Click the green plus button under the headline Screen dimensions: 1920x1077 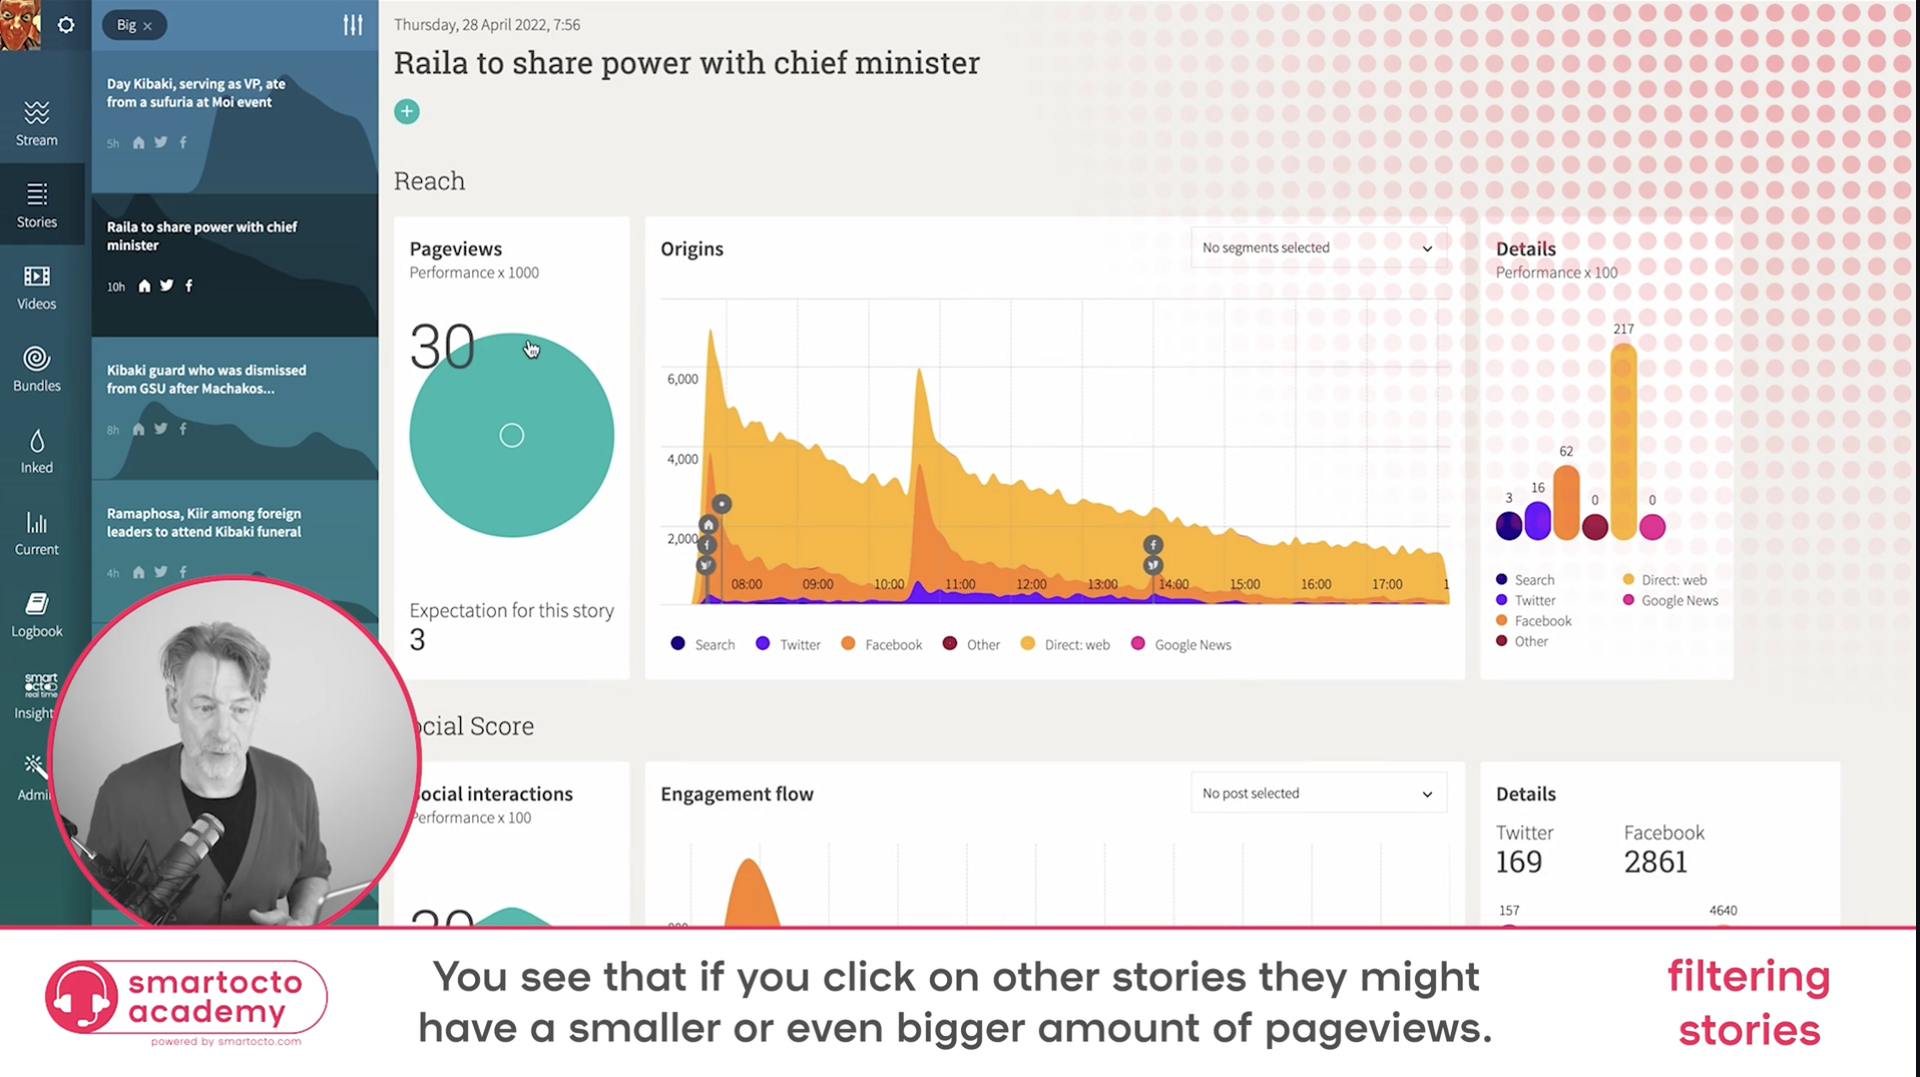406,112
